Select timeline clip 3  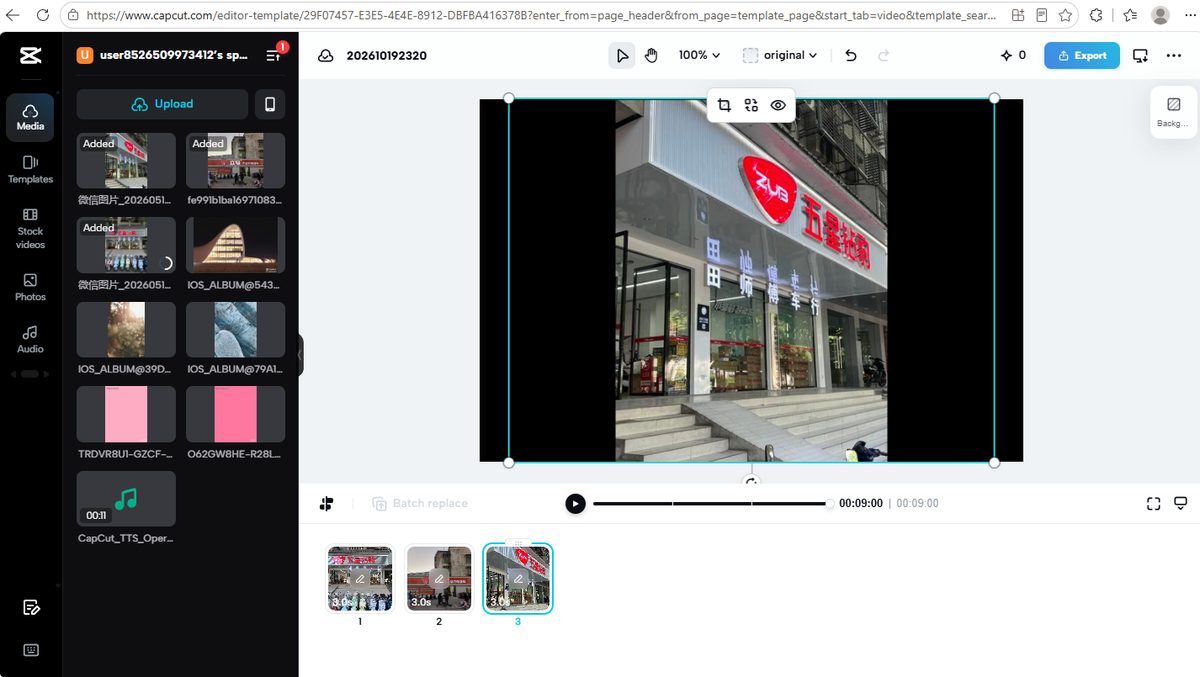point(518,578)
